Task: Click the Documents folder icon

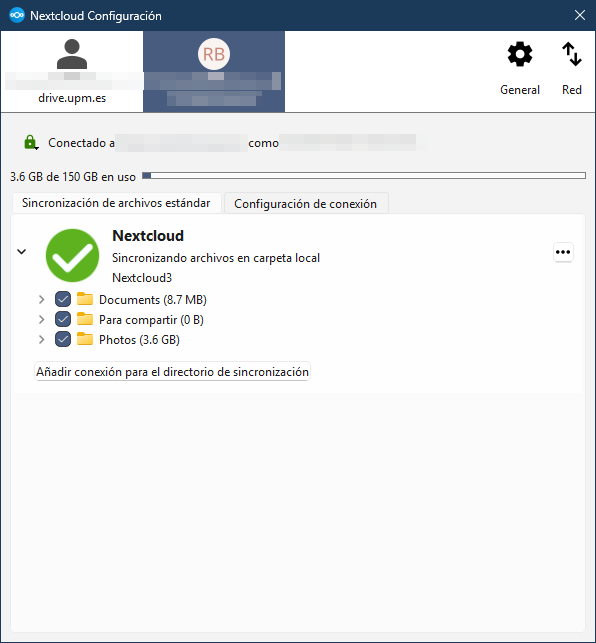Action: [x=85, y=299]
